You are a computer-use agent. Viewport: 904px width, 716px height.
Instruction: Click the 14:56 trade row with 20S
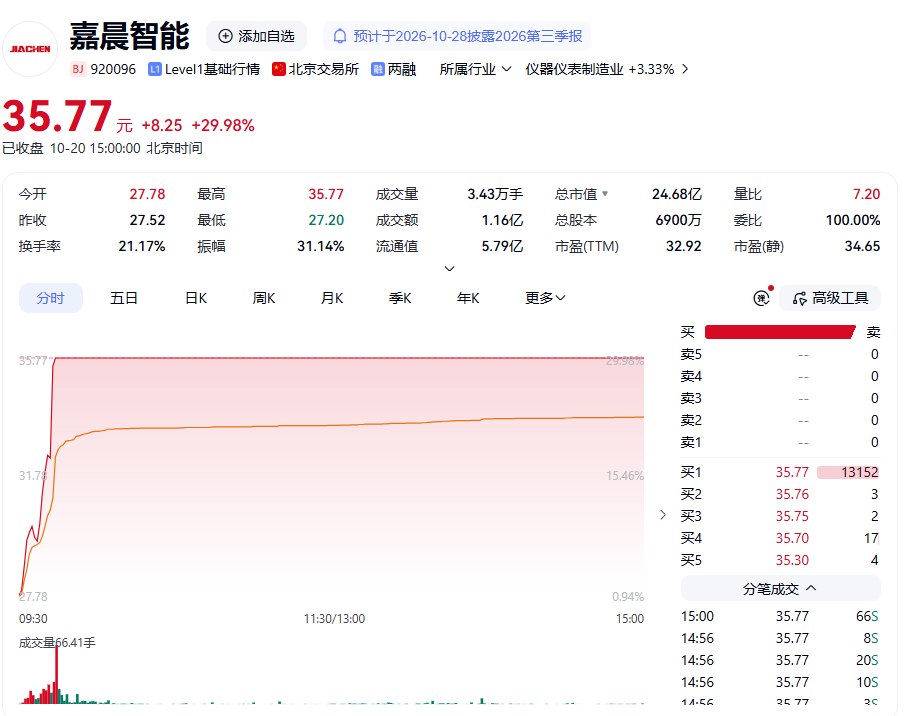[x=779, y=660]
